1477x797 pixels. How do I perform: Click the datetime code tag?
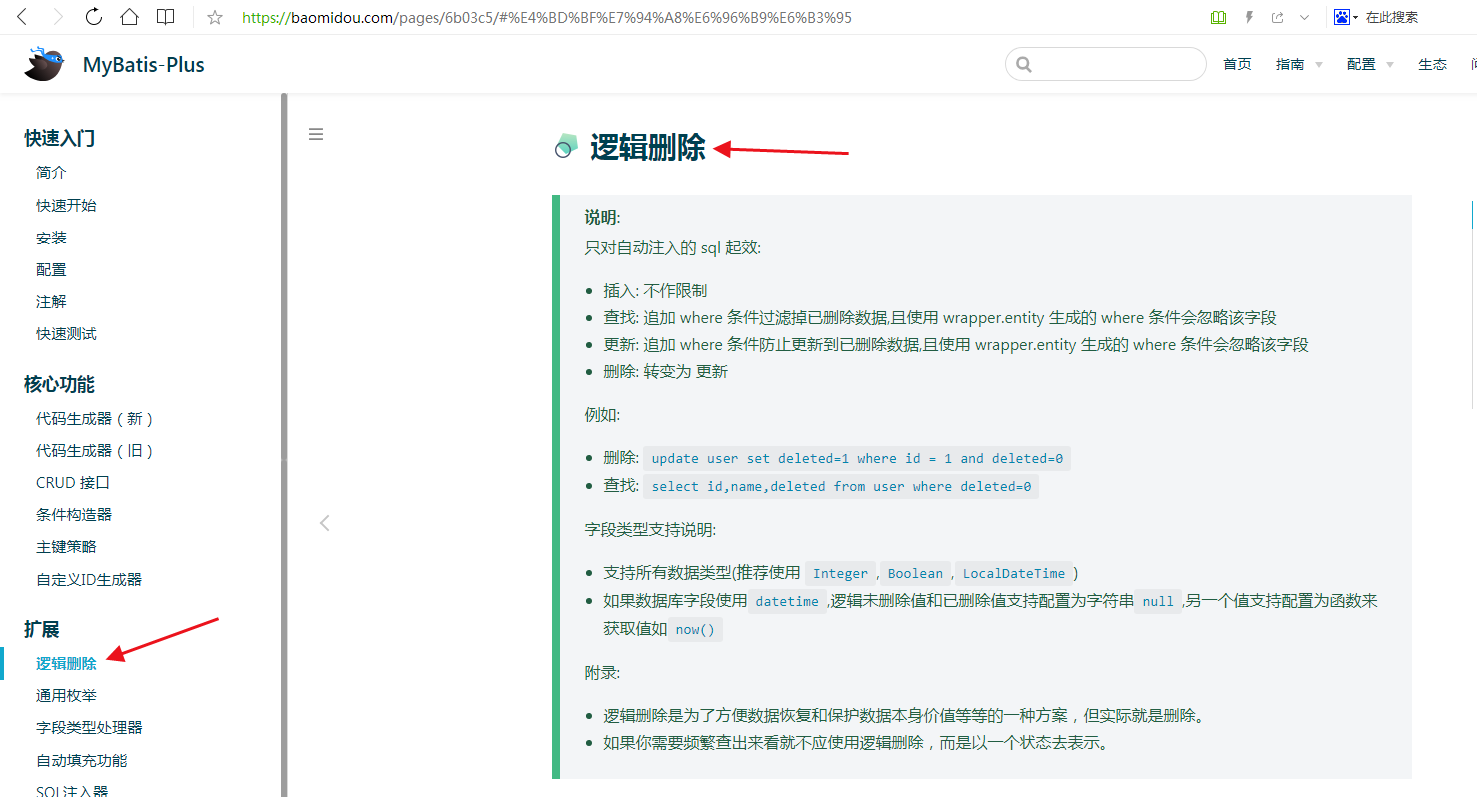[x=787, y=602]
